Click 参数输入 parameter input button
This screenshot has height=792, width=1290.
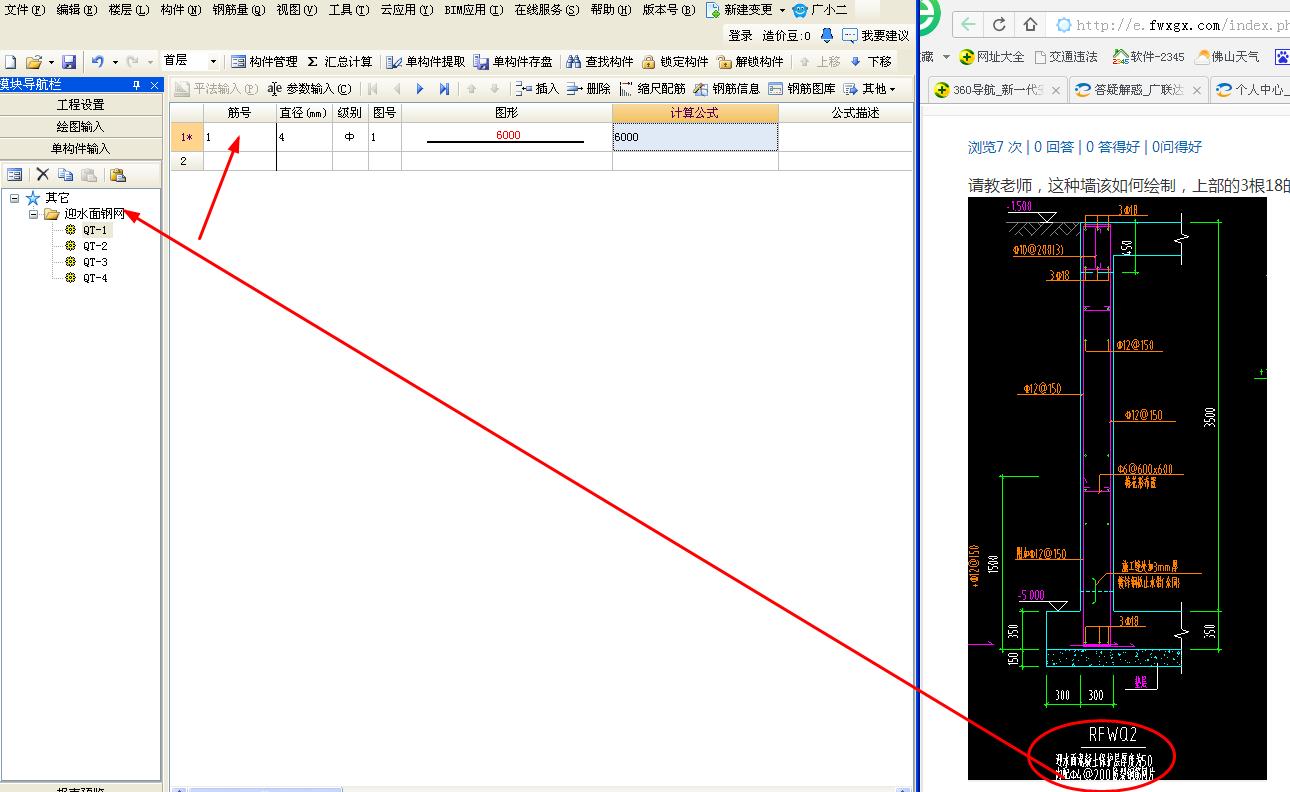pos(309,89)
